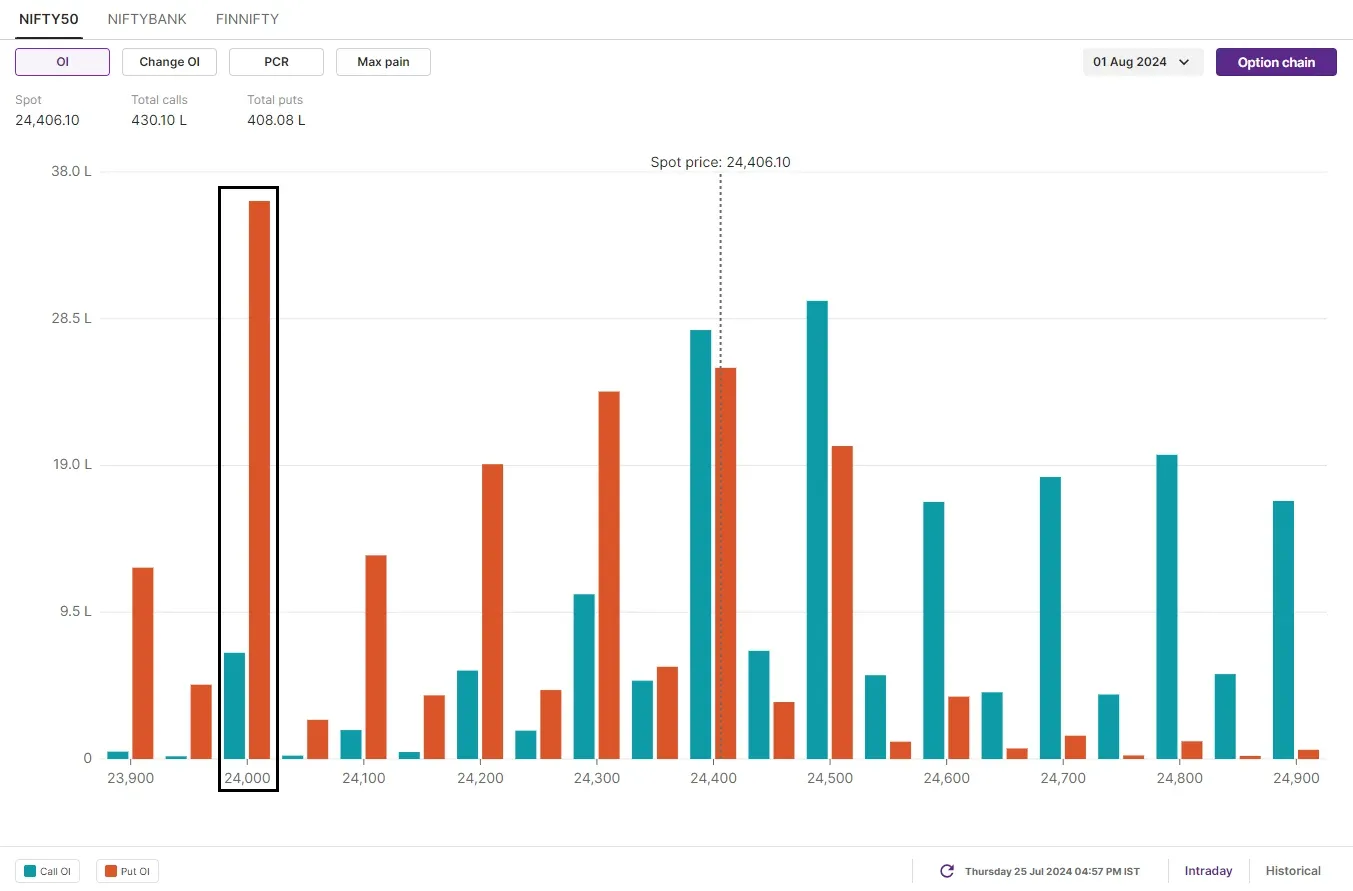Click the Option chain button
The width and height of the screenshot is (1353, 891).
pyautogui.click(x=1276, y=62)
